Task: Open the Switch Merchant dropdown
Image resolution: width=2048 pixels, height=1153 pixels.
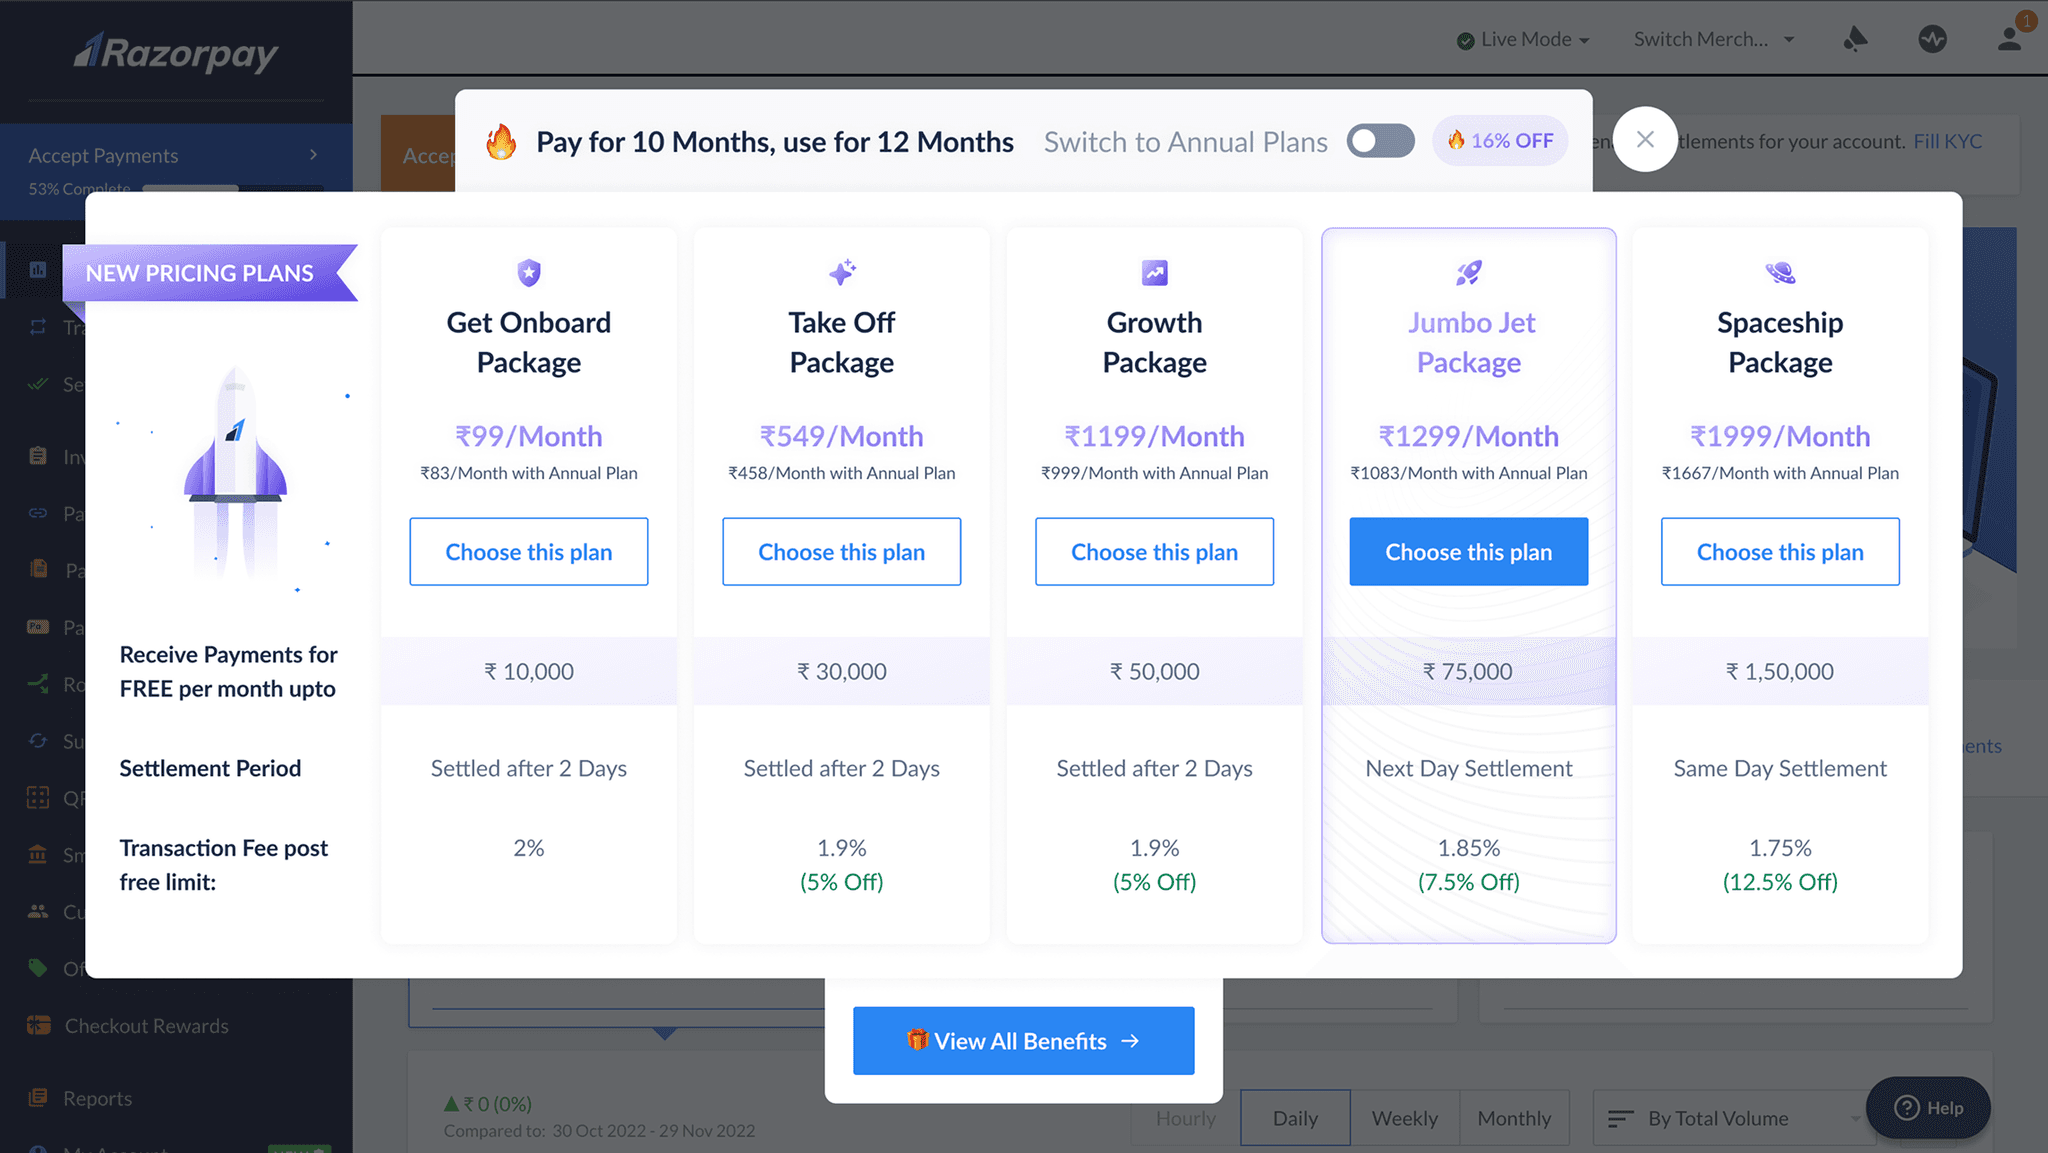Action: point(1714,39)
